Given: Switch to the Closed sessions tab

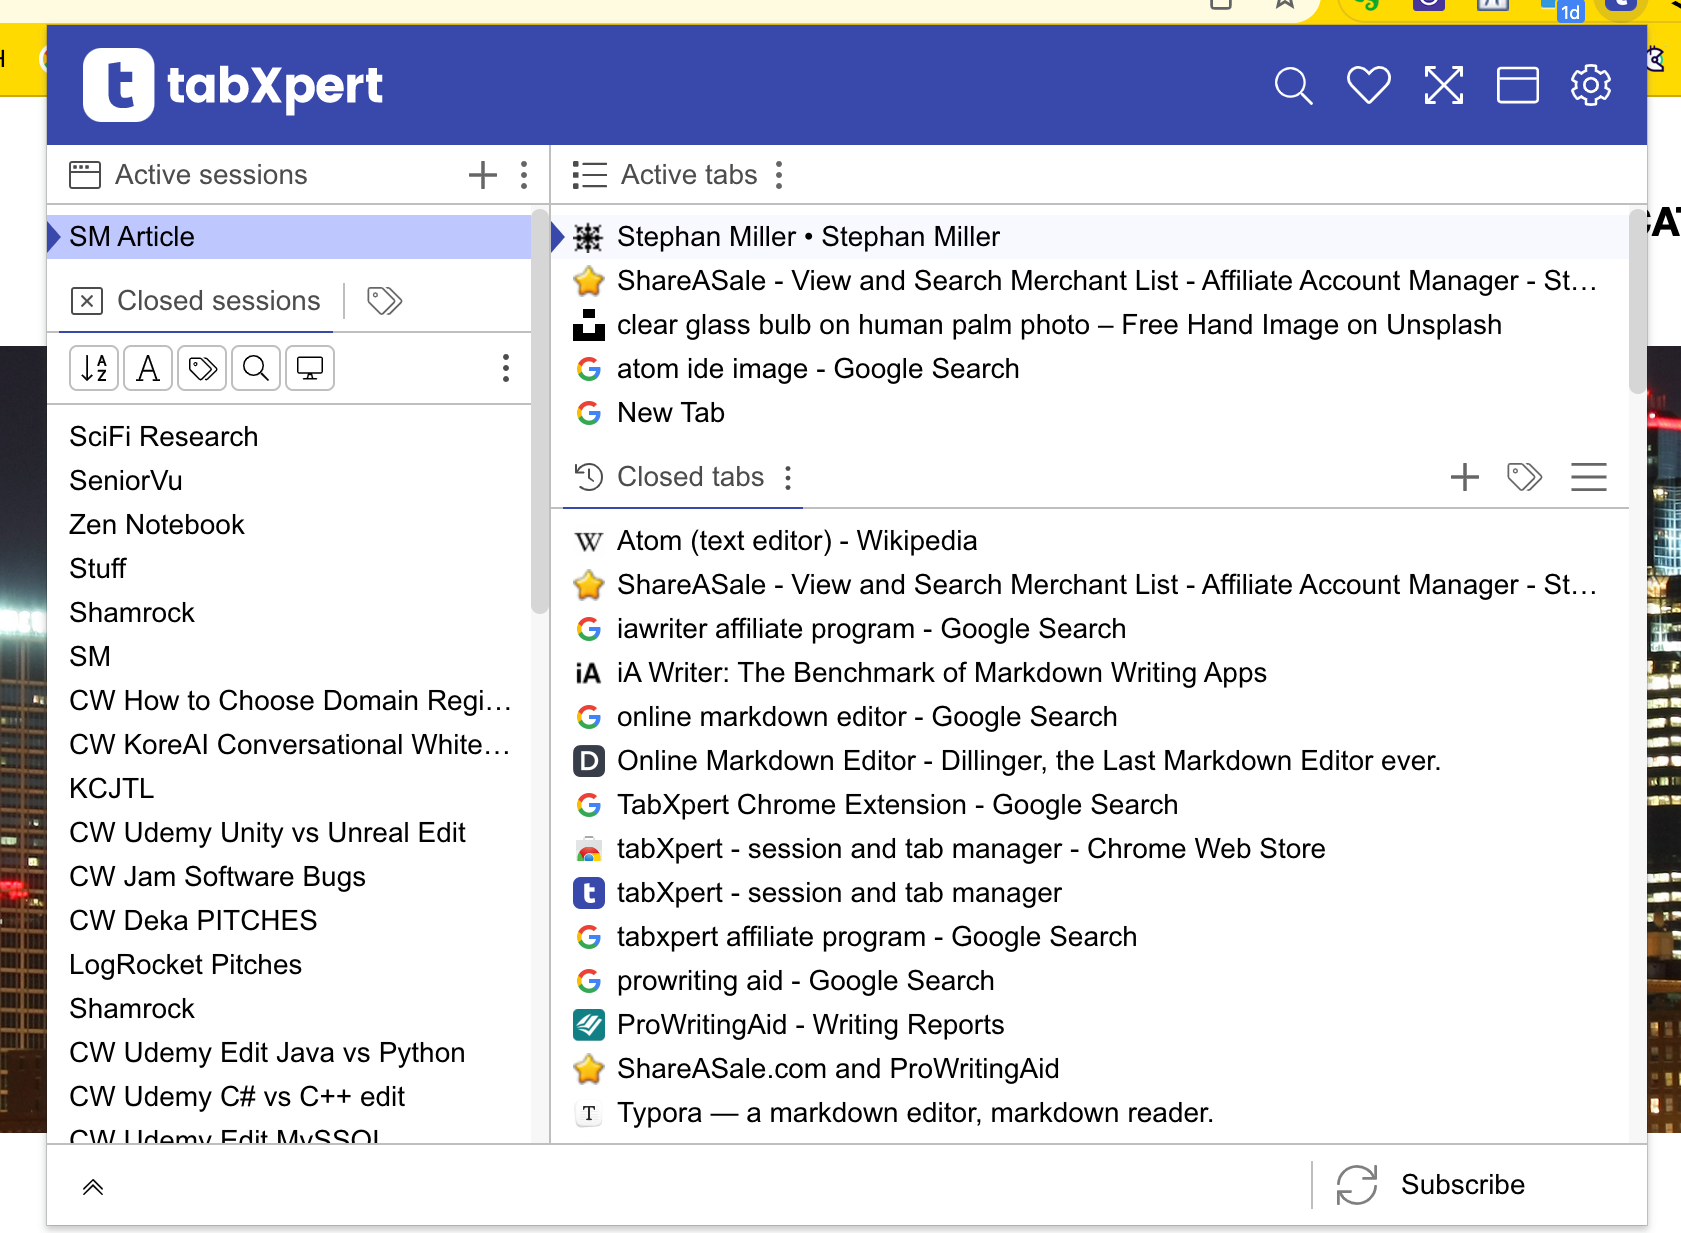Looking at the screenshot, I should coord(218,300).
